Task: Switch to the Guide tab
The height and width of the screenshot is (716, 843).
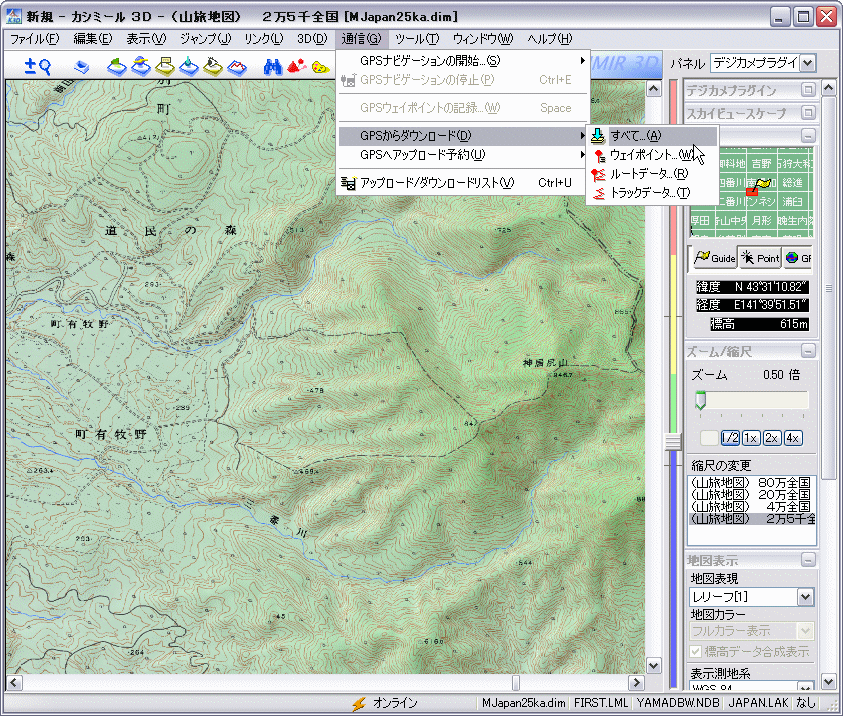Action: tap(714, 259)
